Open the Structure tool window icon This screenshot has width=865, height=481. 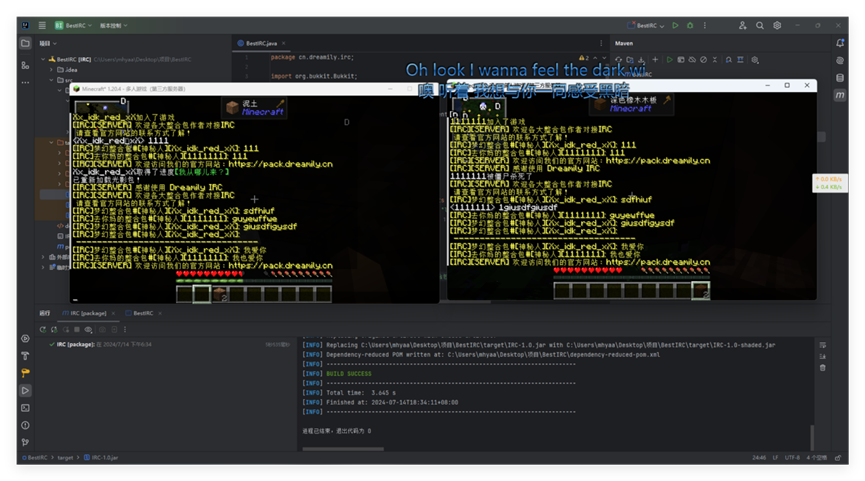click(x=25, y=65)
